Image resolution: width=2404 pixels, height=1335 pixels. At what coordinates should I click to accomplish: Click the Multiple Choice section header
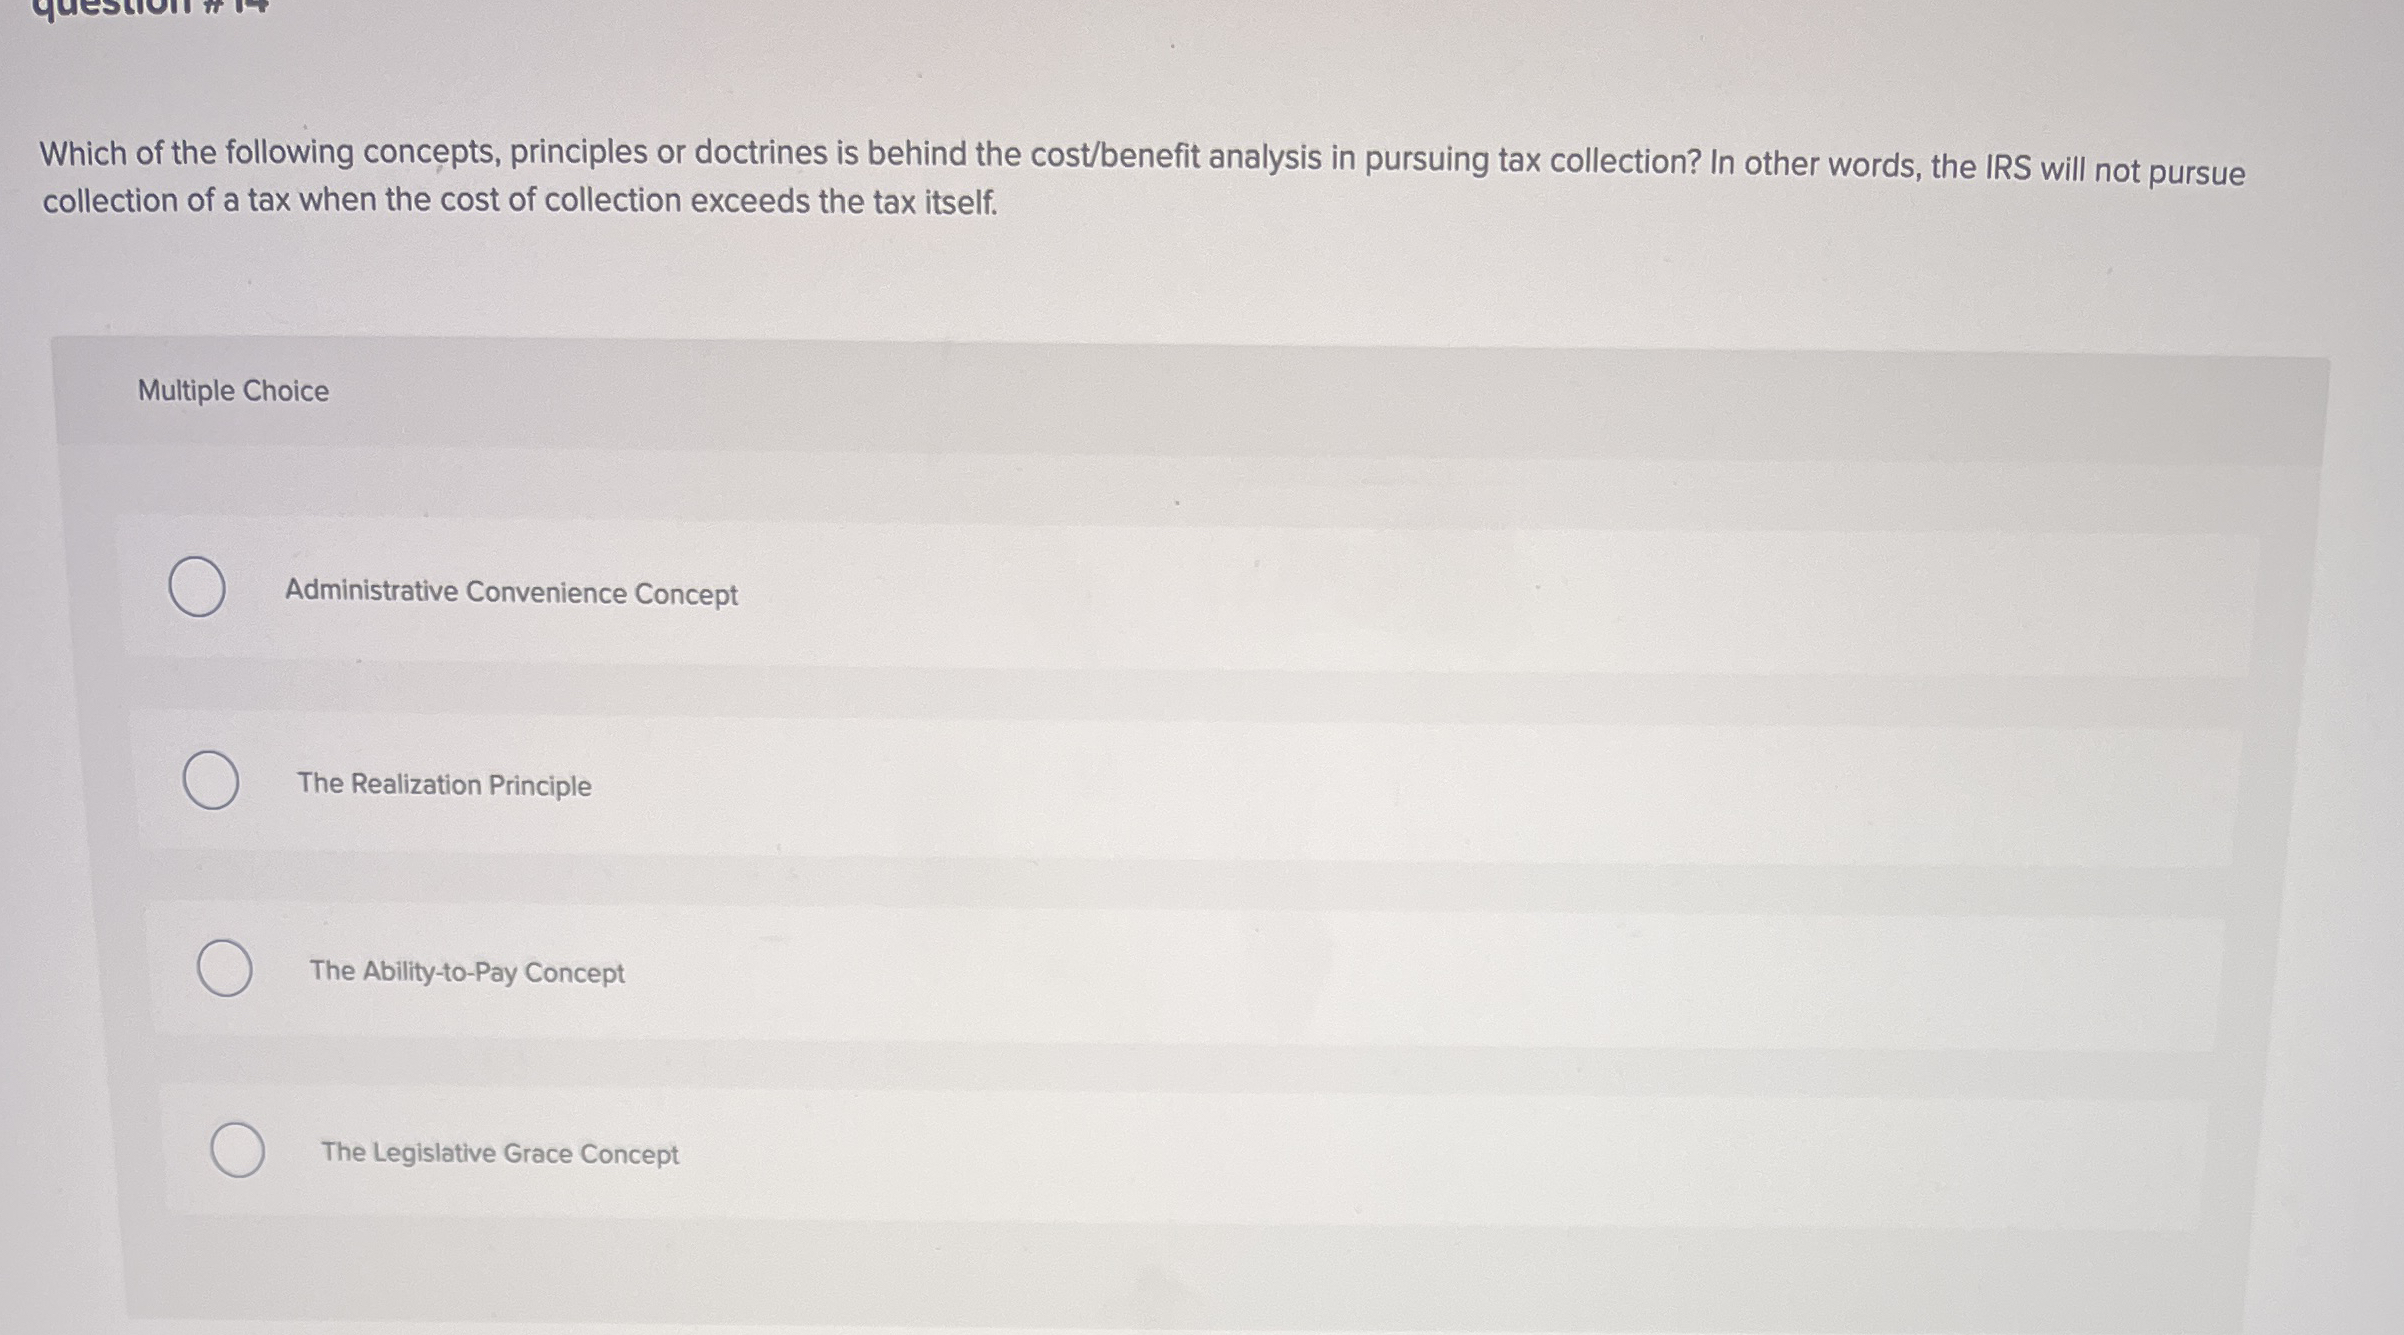pyautogui.click(x=232, y=390)
